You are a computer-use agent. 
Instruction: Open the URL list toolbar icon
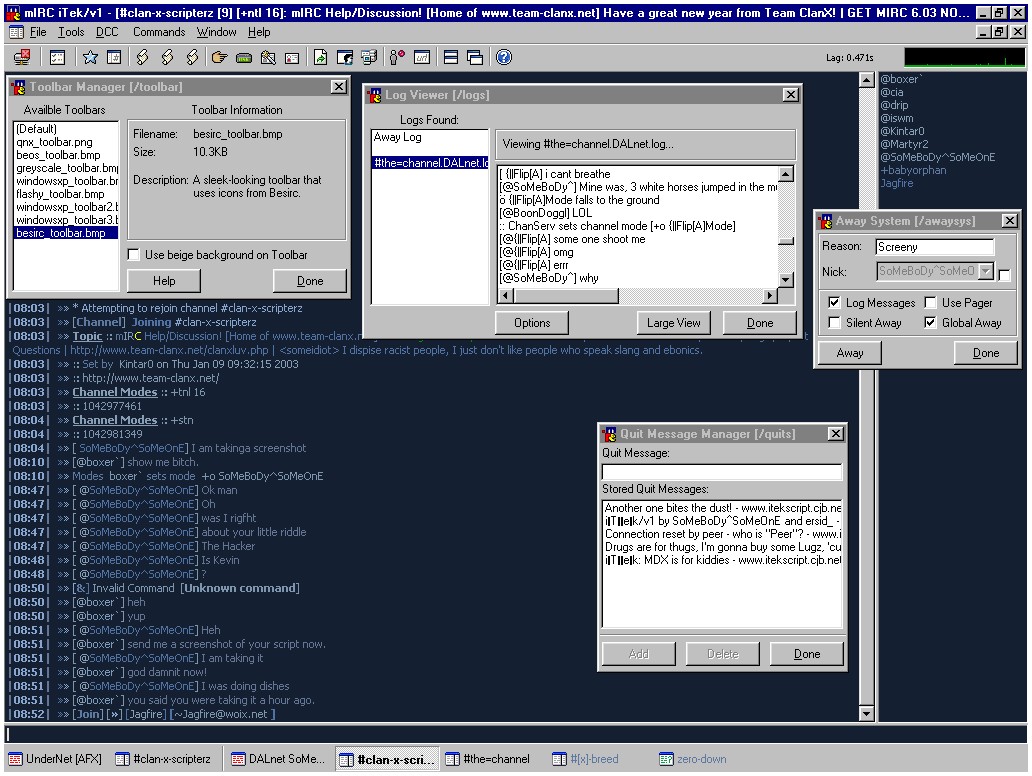pos(422,58)
